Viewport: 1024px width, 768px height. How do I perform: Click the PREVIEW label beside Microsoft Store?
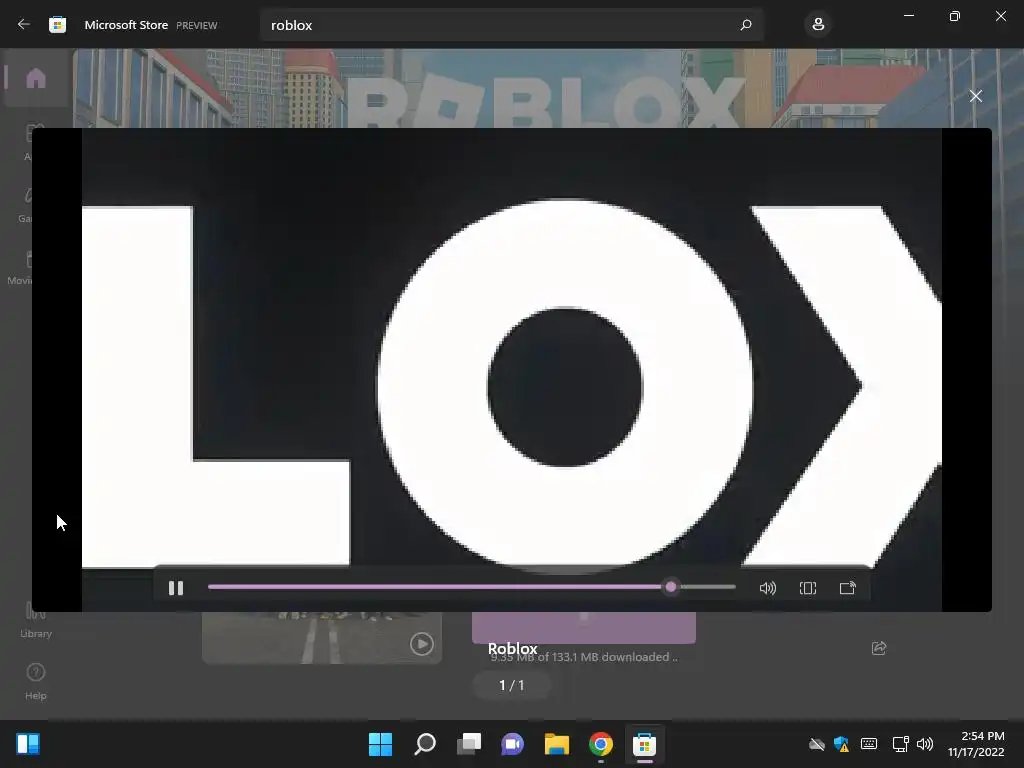coord(197,25)
